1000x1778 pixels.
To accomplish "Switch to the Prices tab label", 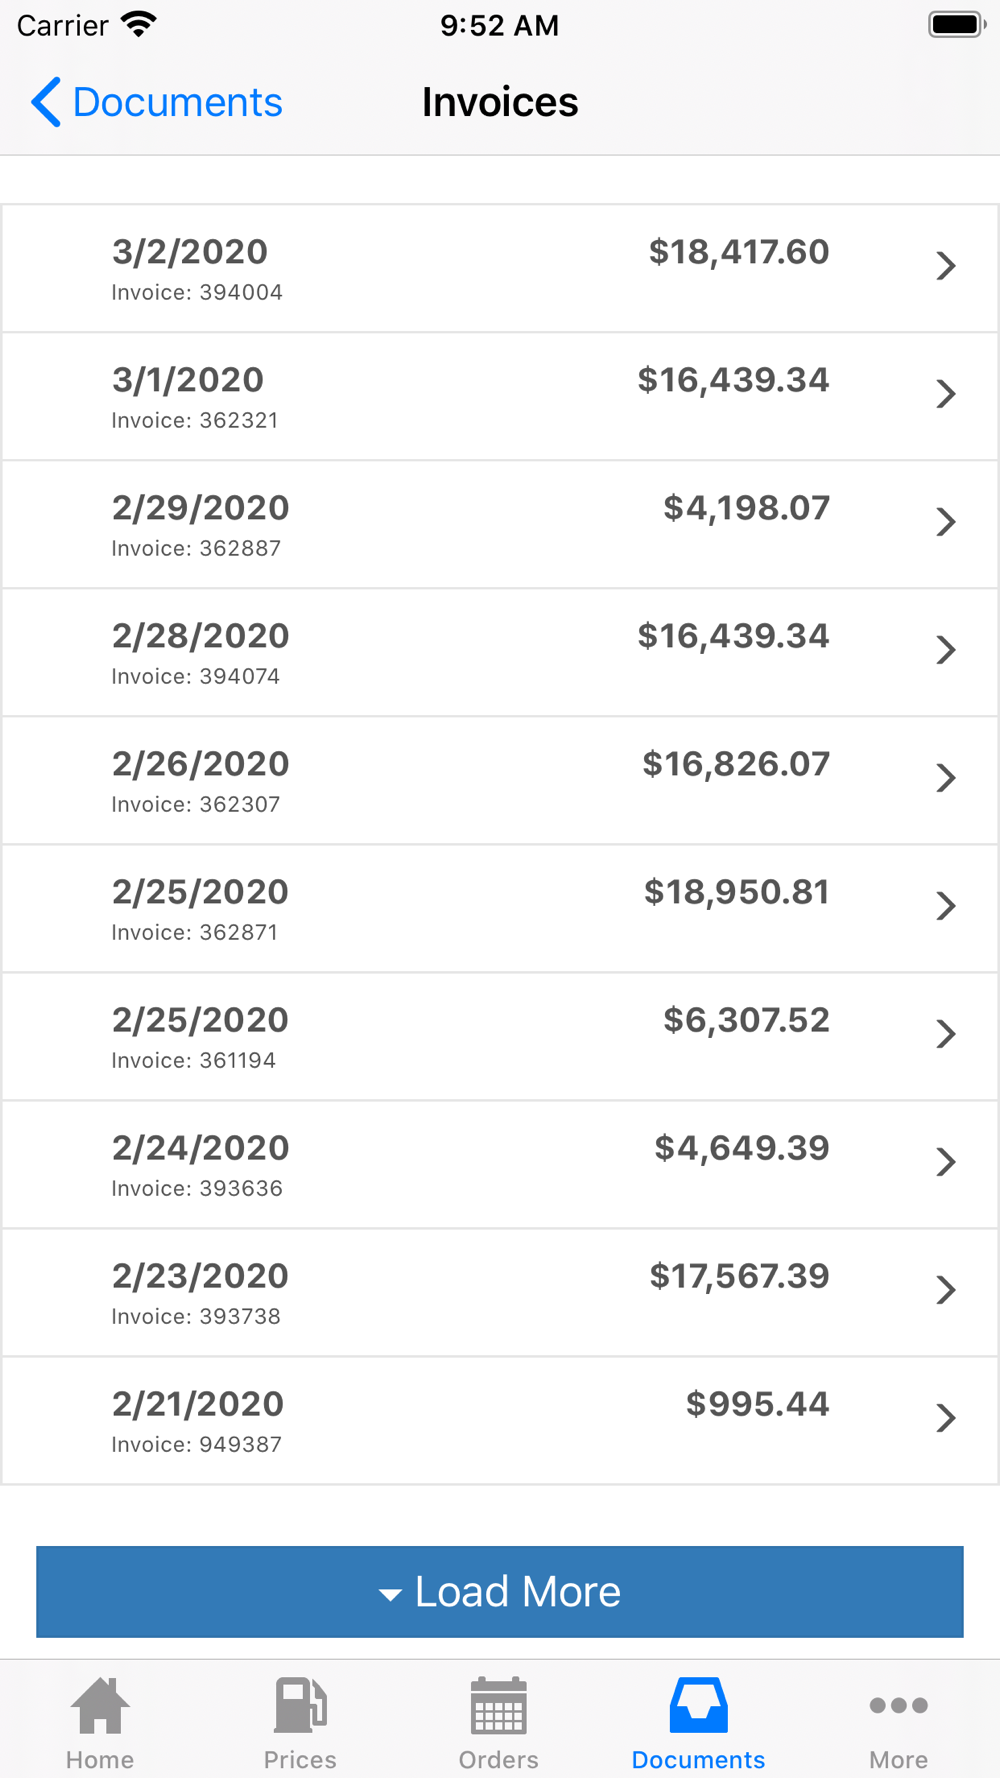I will pos(300,1760).
